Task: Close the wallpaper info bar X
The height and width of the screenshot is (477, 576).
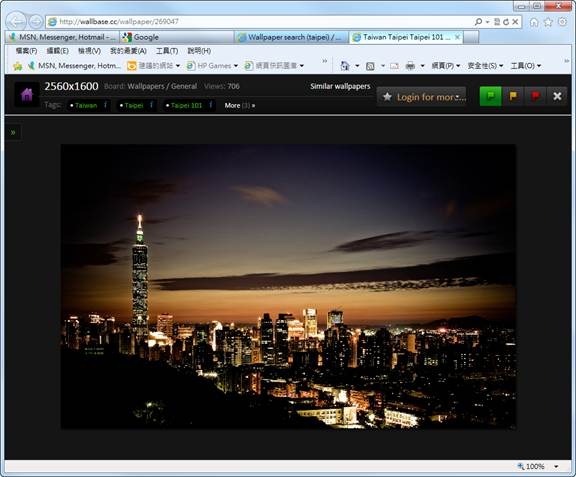Action: (557, 96)
